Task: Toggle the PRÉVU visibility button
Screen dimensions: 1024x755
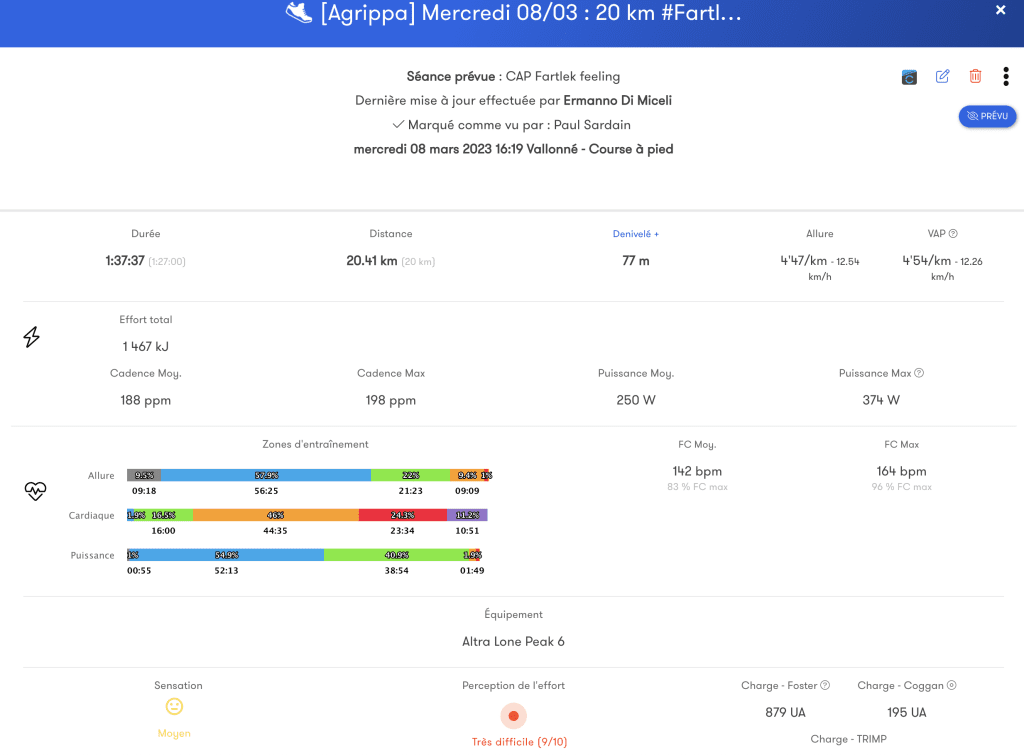Action: click(x=987, y=116)
